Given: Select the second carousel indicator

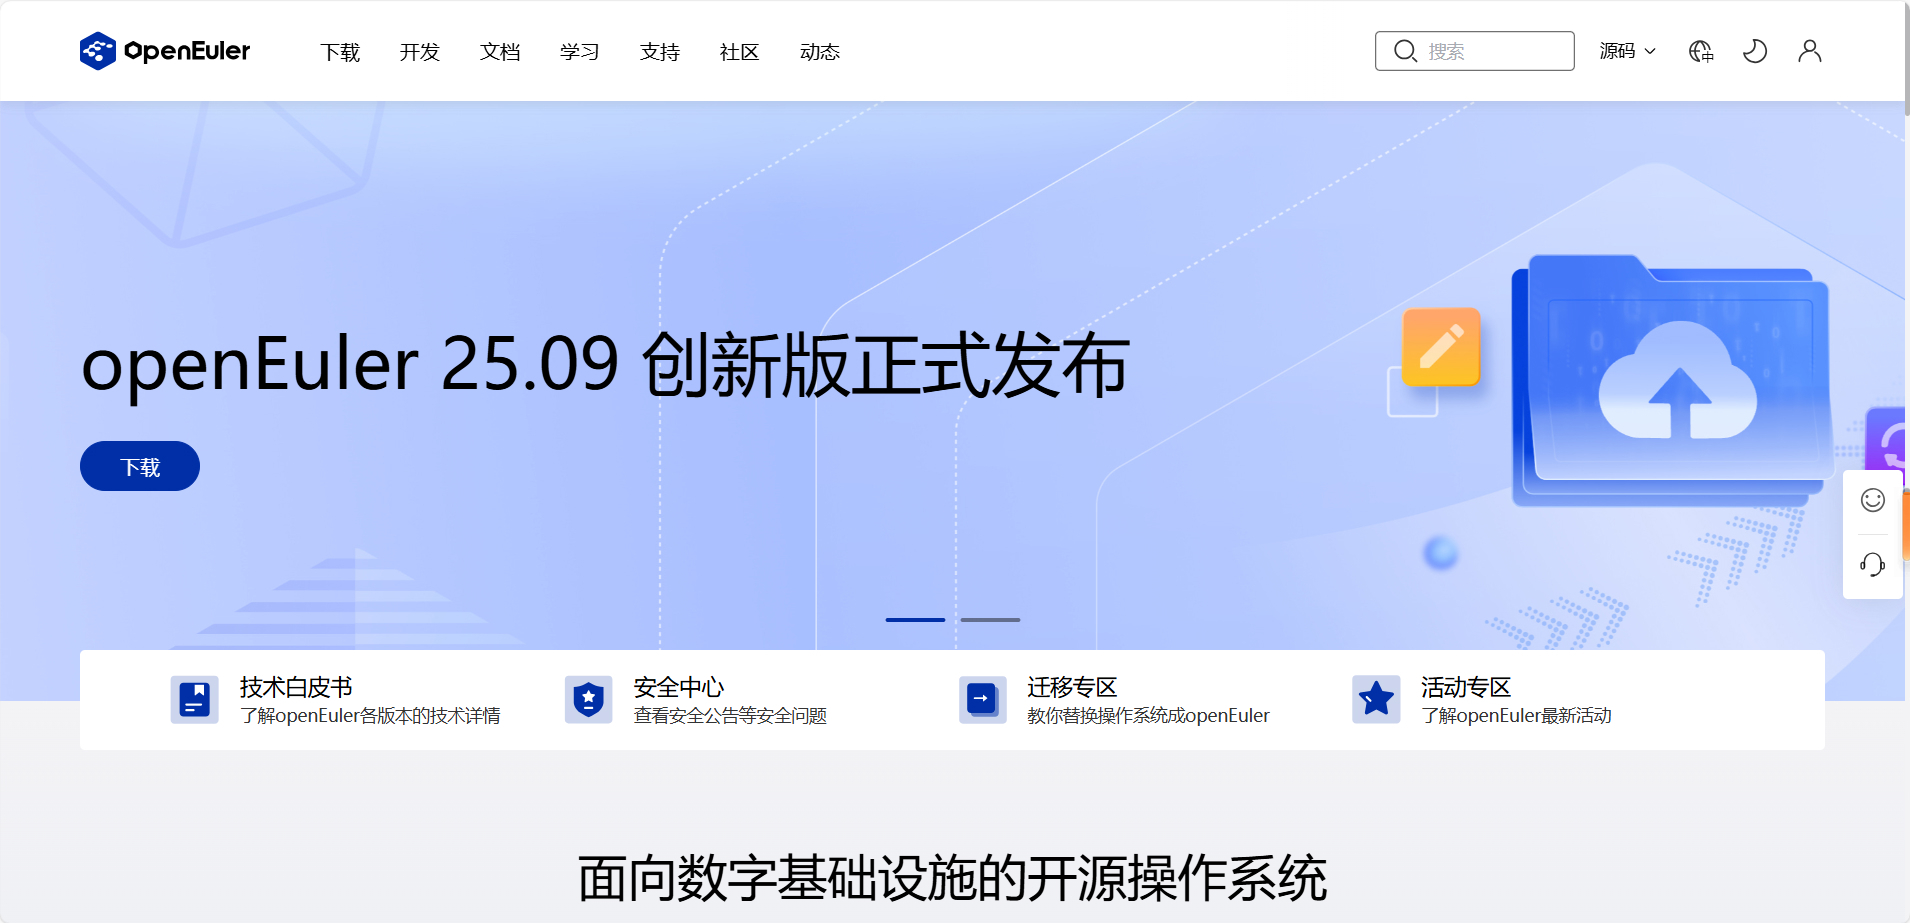Looking at the screenshot, I should [x=991, y=620].
